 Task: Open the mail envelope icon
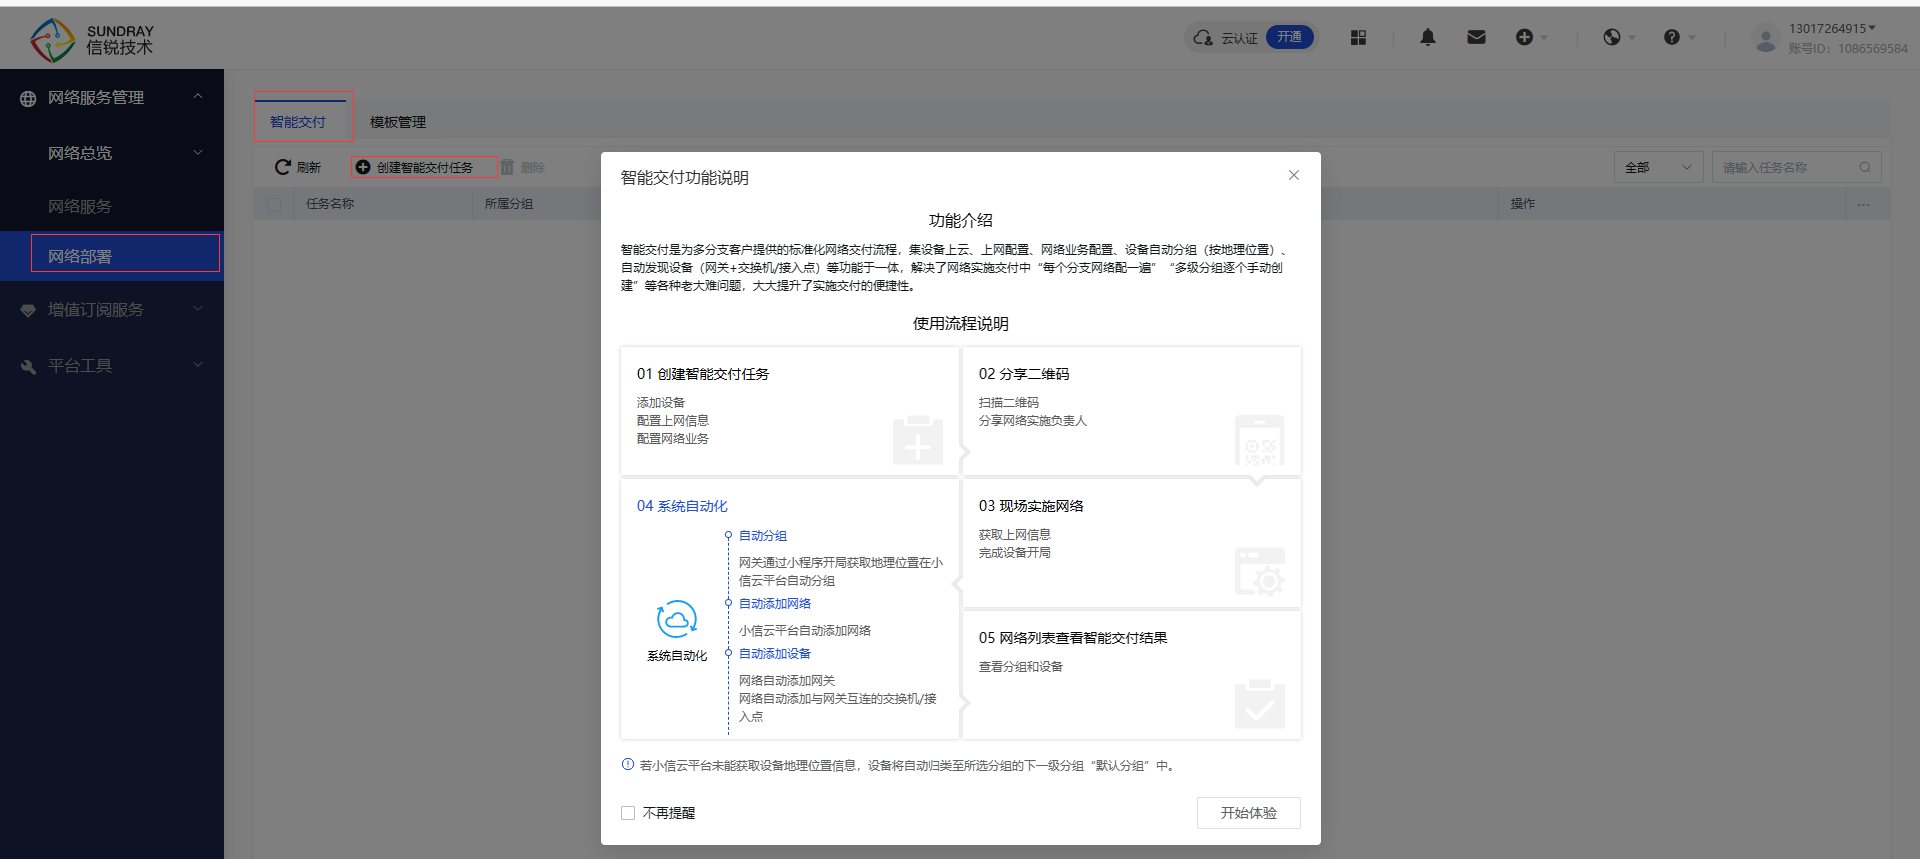coord(1476,38)
